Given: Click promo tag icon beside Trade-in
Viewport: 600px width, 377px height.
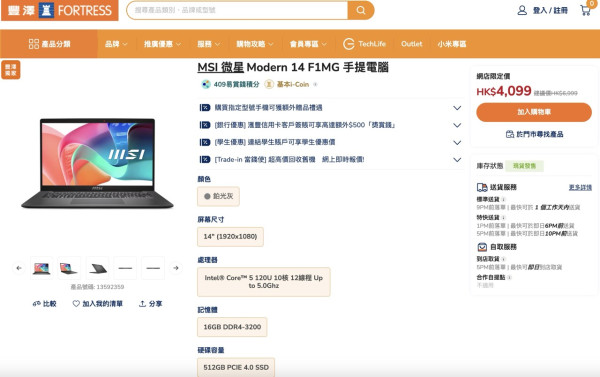Looking at the screenshot, I should pos(205,160).
